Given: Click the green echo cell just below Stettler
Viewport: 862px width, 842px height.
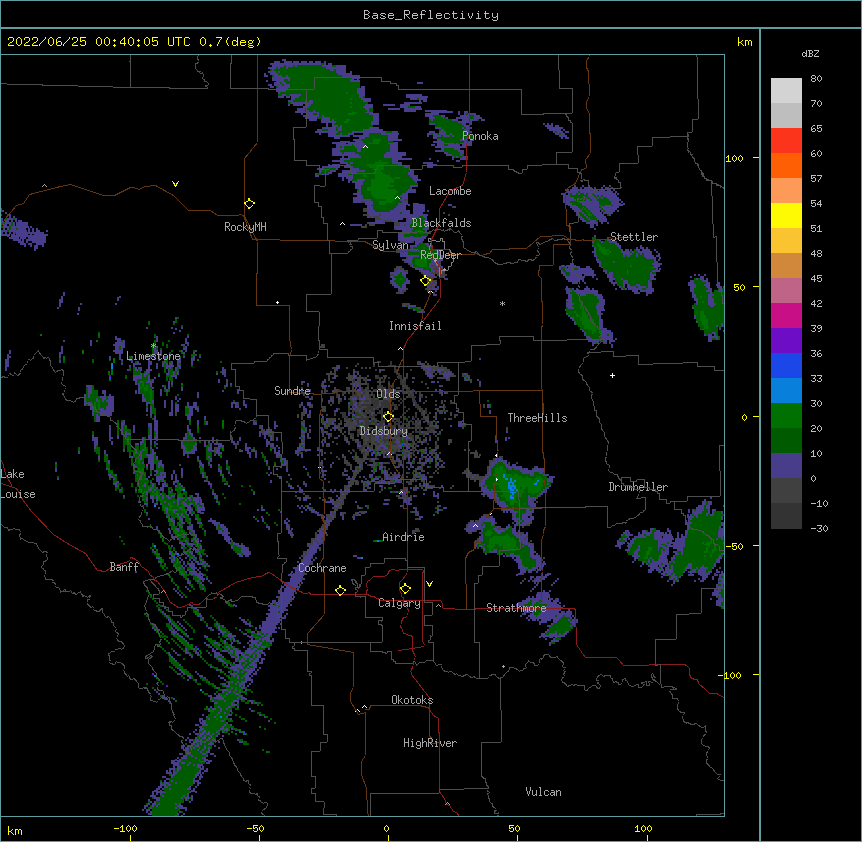Looking at the screenshot, I should pyautogui.click(x=627, y=266).
